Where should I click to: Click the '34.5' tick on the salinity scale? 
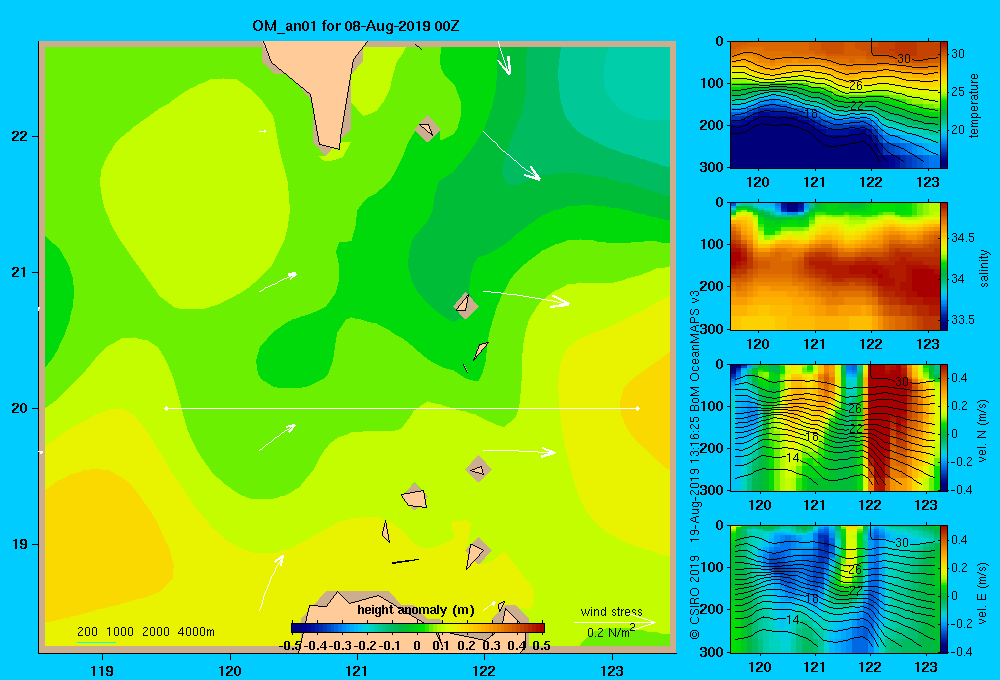[962, 238]
